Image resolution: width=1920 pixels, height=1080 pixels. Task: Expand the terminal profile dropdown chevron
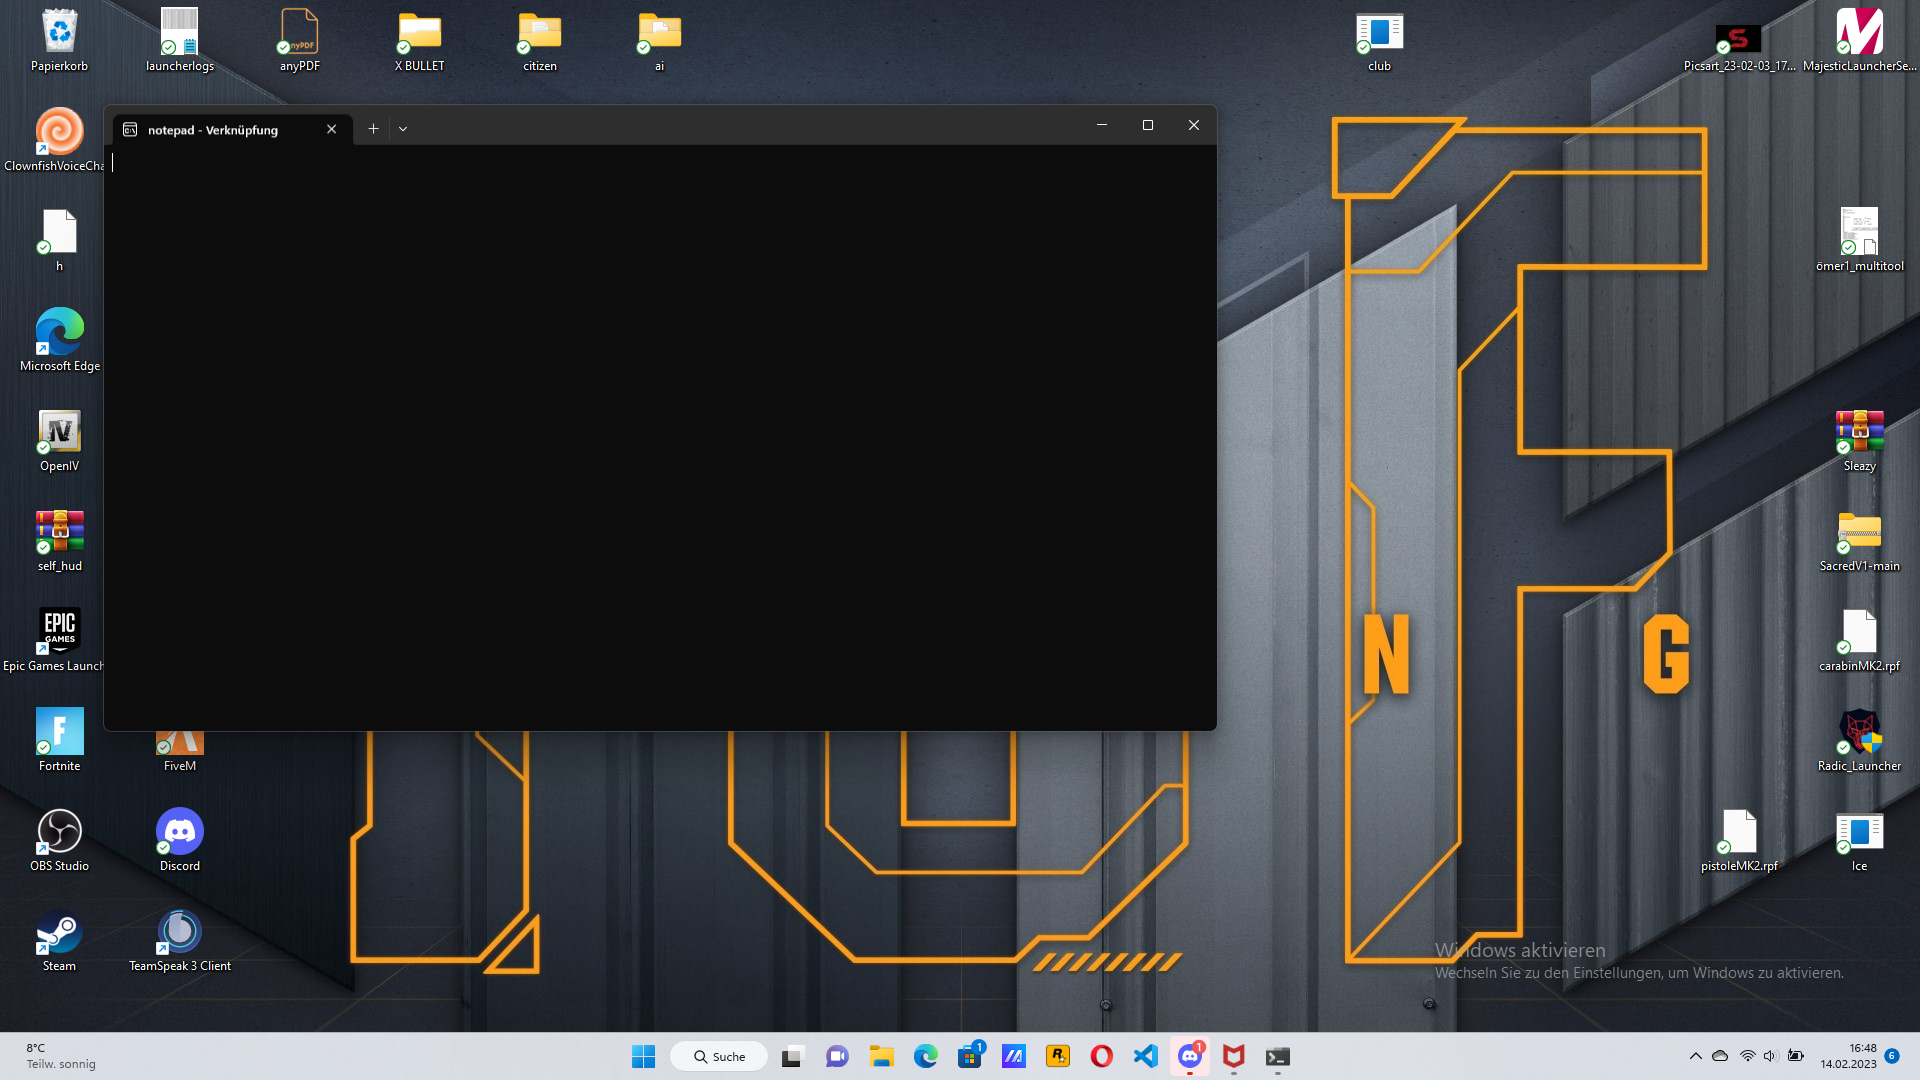403,129
